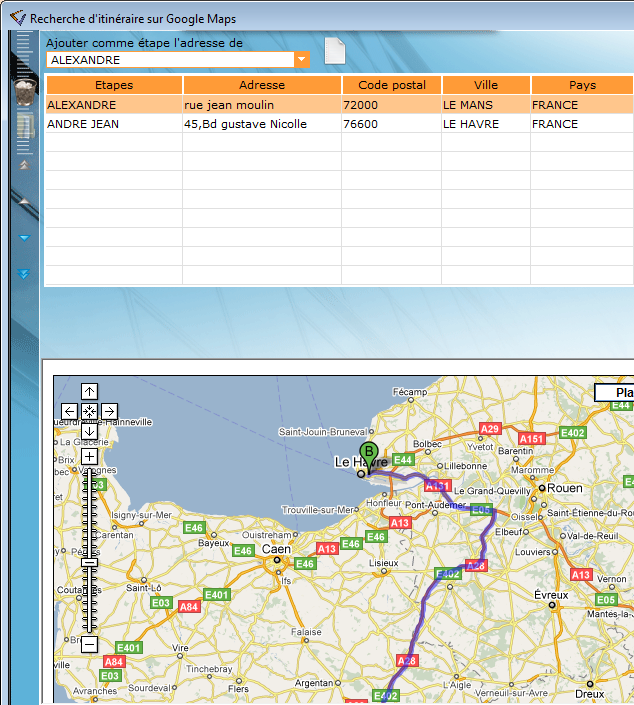
Task: Sort by Ville column header
Action: coord(486,85)
